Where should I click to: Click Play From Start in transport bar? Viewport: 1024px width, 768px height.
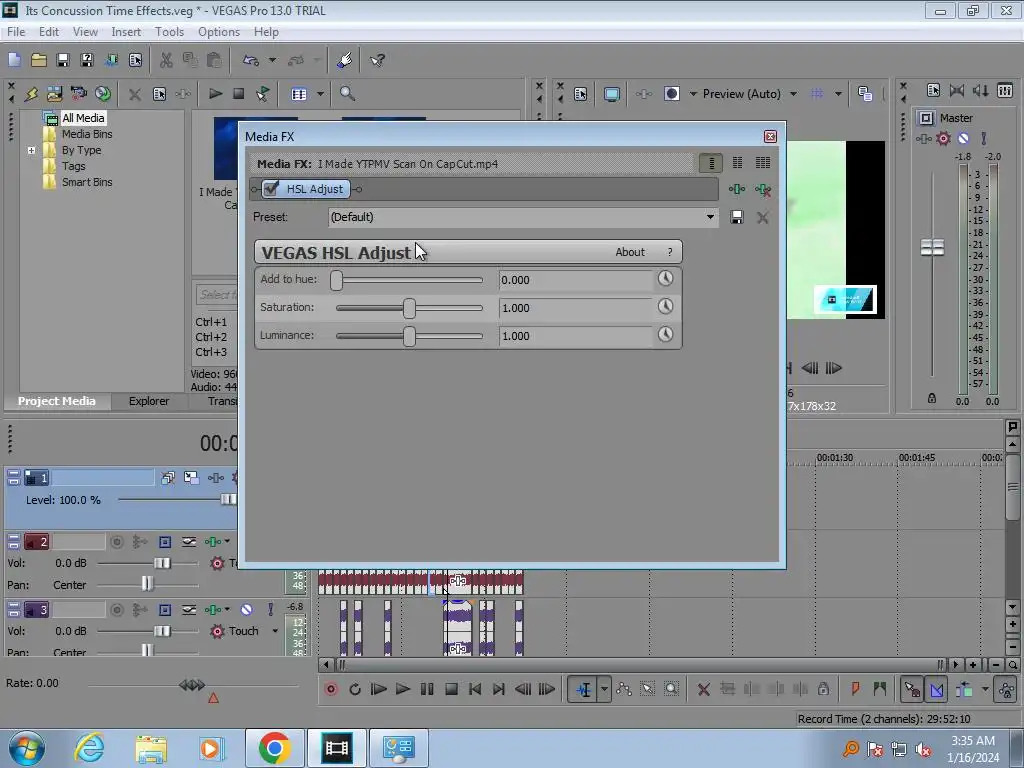[379, 689]
